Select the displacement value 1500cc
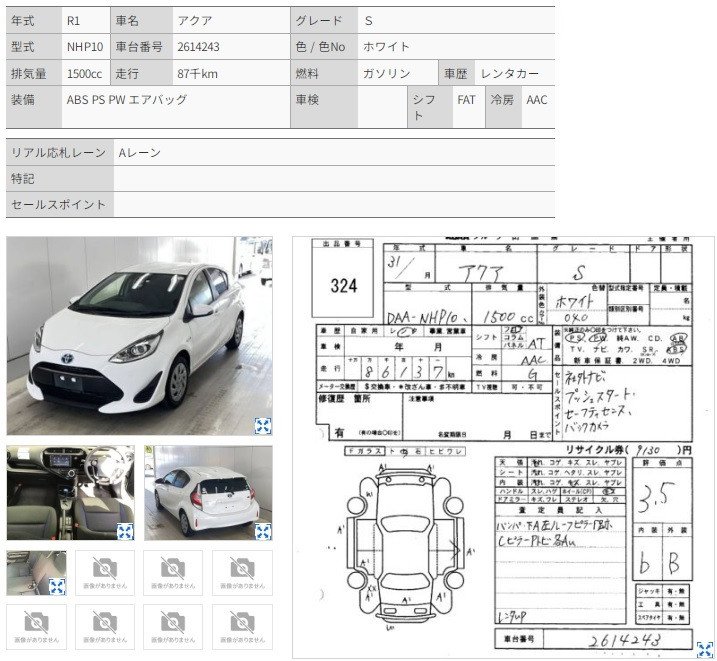This screenshot has width=717, height=661. [x=86, y=73]
